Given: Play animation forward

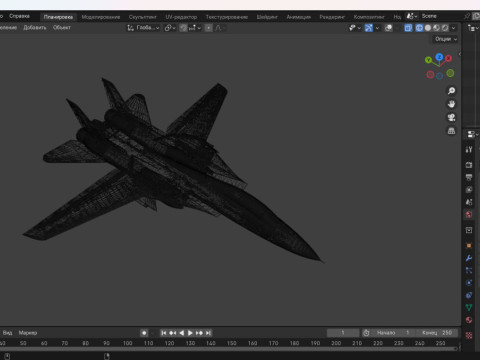Looking at the screenshot, I should click(190, 333).
